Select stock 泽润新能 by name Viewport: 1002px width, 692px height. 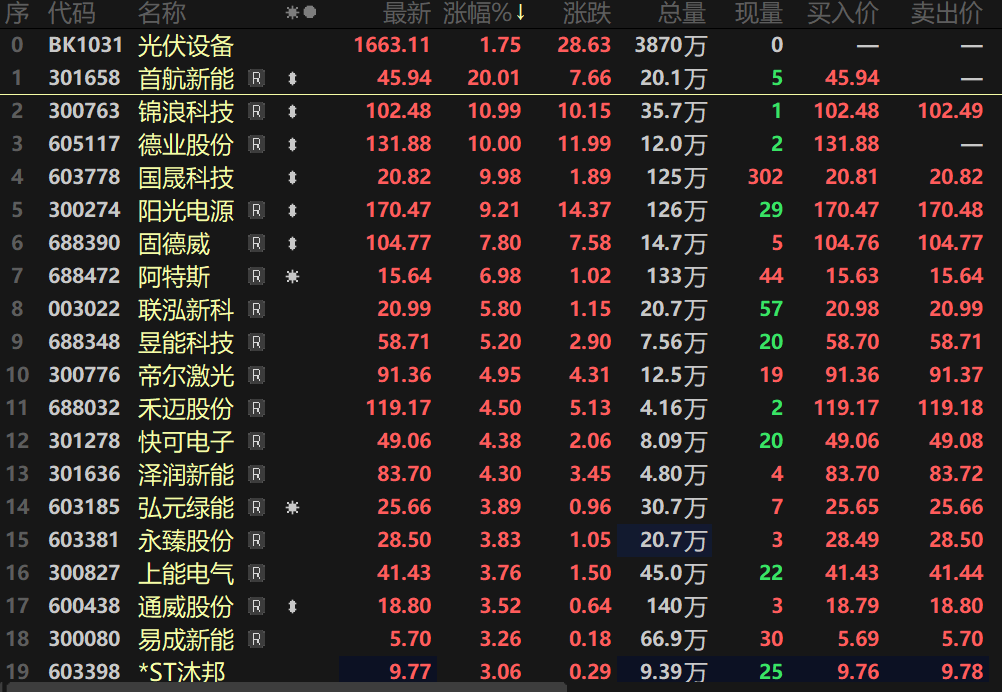pos(186,474)
